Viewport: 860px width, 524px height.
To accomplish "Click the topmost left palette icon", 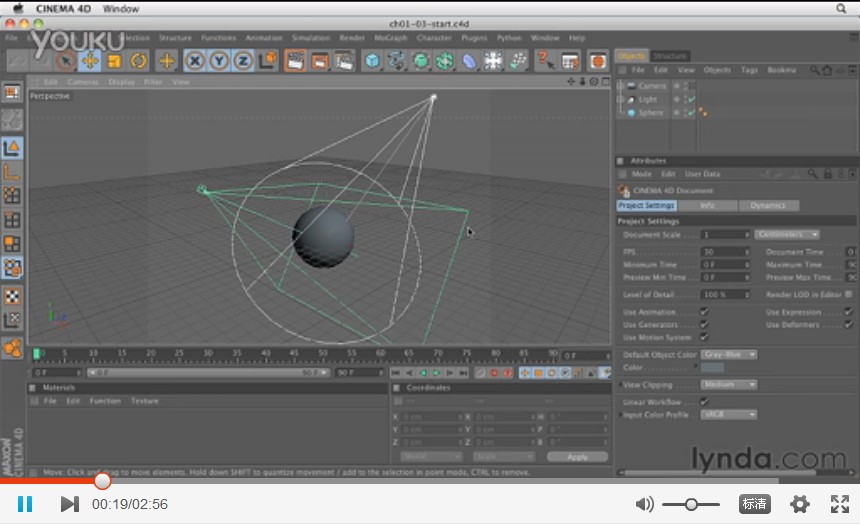I will [x=12, y=92].
